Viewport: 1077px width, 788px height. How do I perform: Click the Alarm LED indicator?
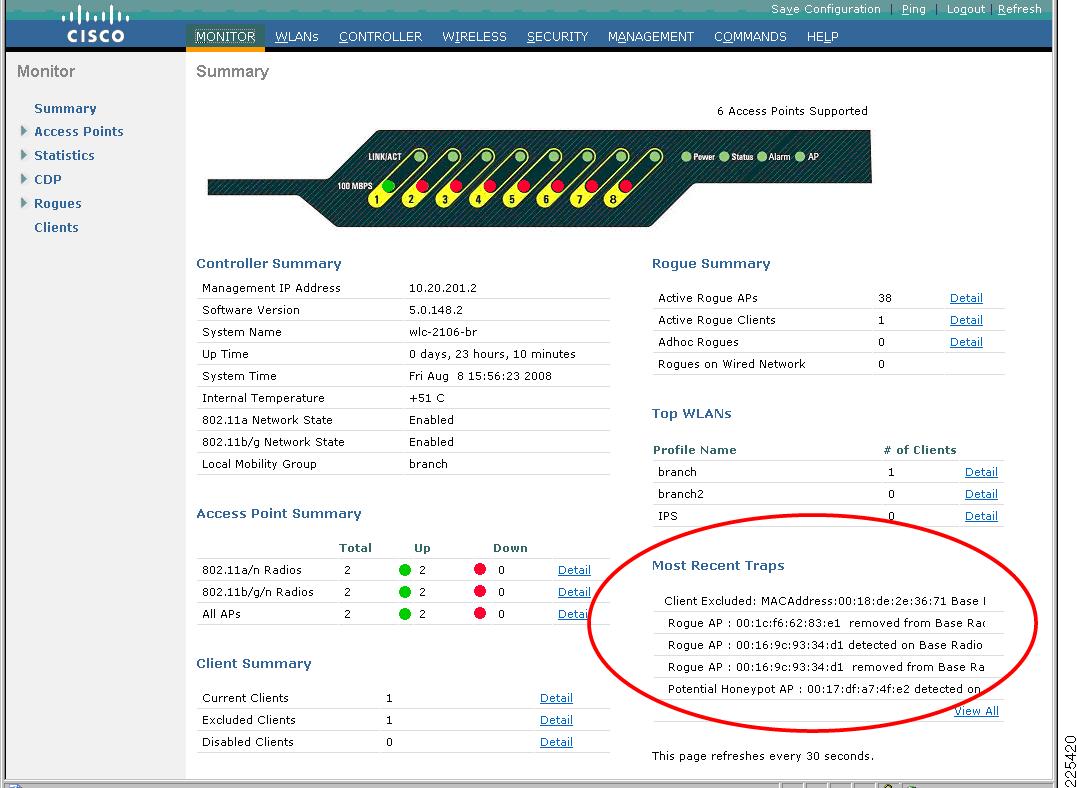tap(762, 157)
